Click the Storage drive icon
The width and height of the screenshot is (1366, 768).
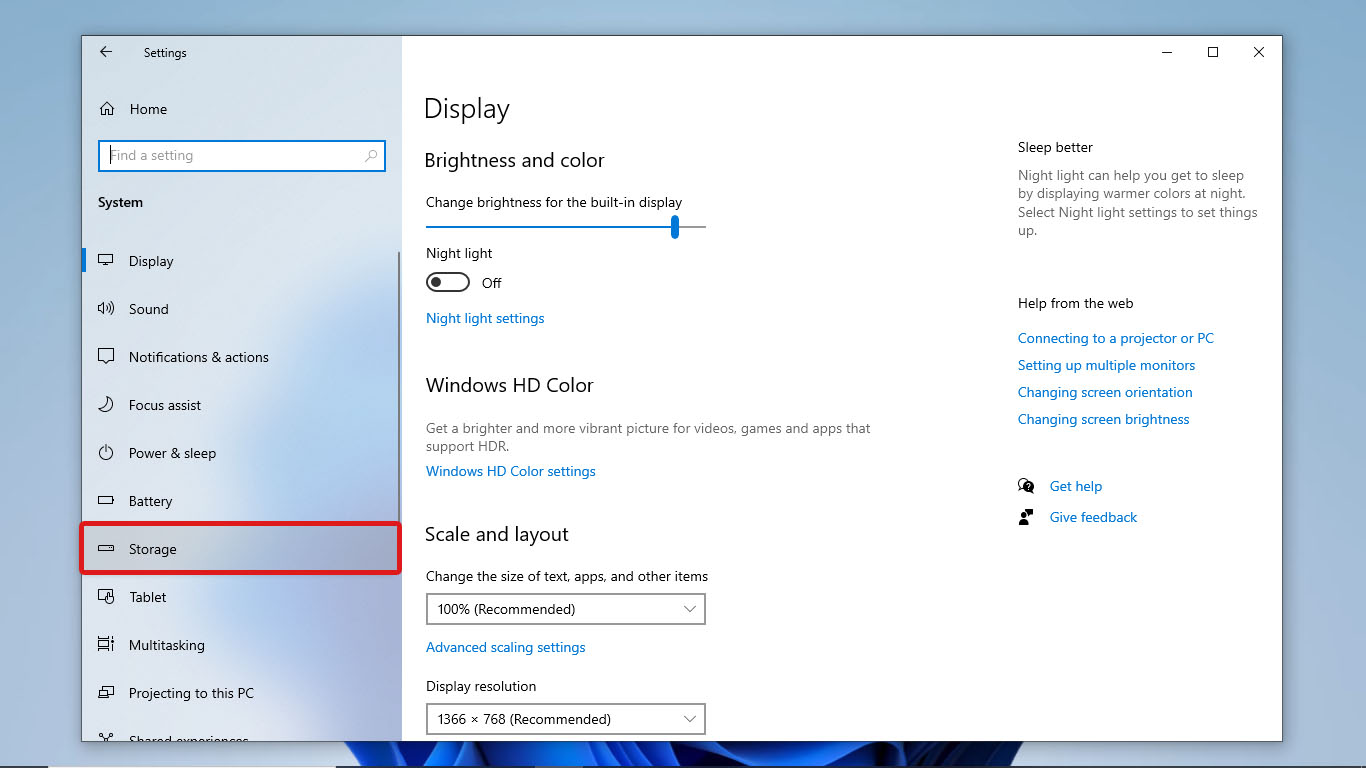[x=106, y=548]
